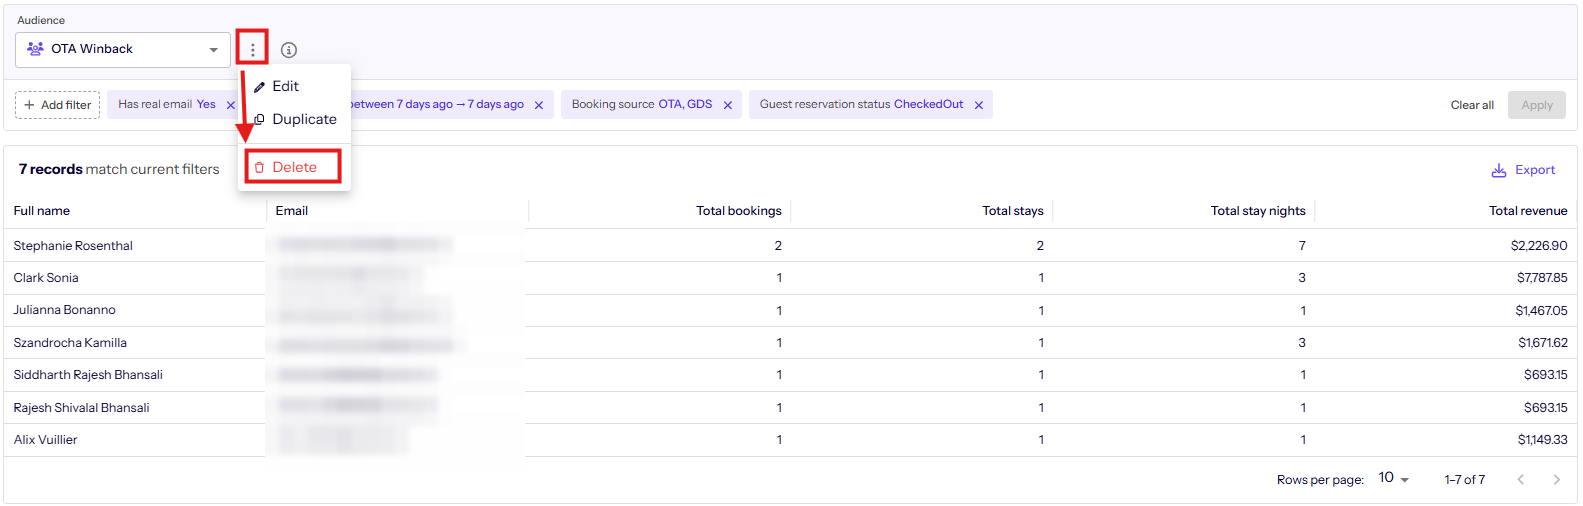Select the Rajesh Shivalal Bhansali row name
This screenshot has height=506, width=1583.
81,408
